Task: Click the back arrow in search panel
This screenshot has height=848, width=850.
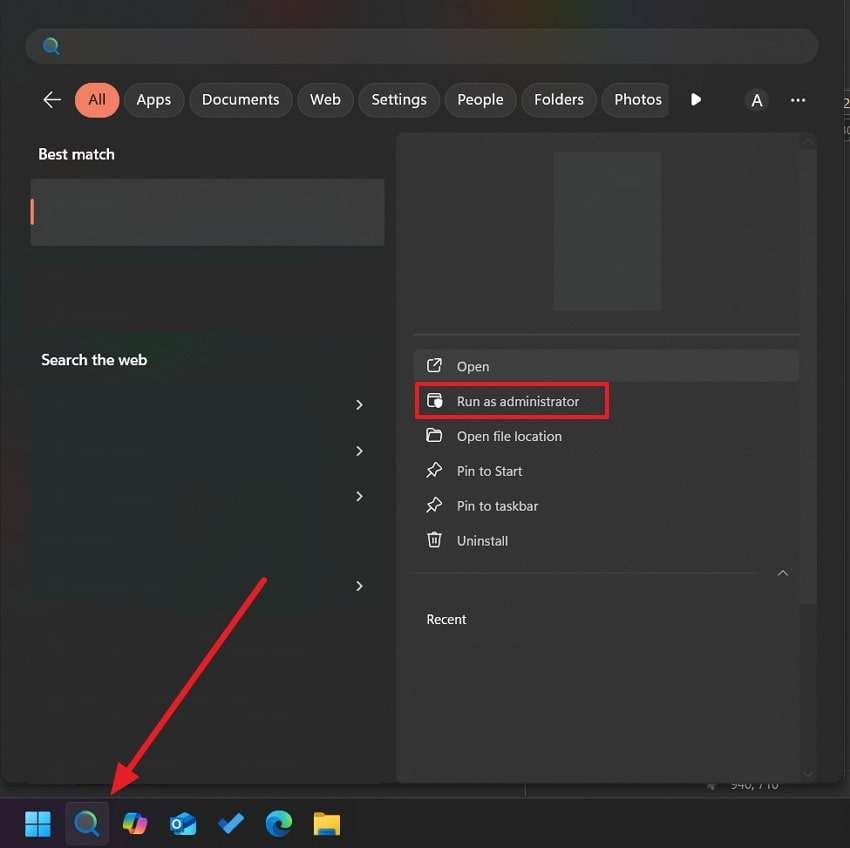Action: pos(52,100)
